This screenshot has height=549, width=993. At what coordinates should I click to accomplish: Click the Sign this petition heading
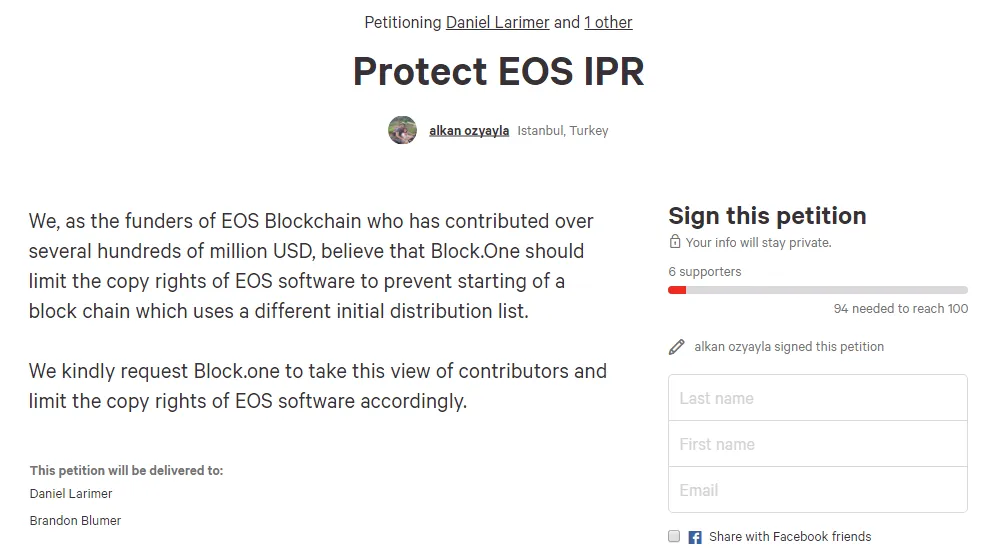coord(767,216)
